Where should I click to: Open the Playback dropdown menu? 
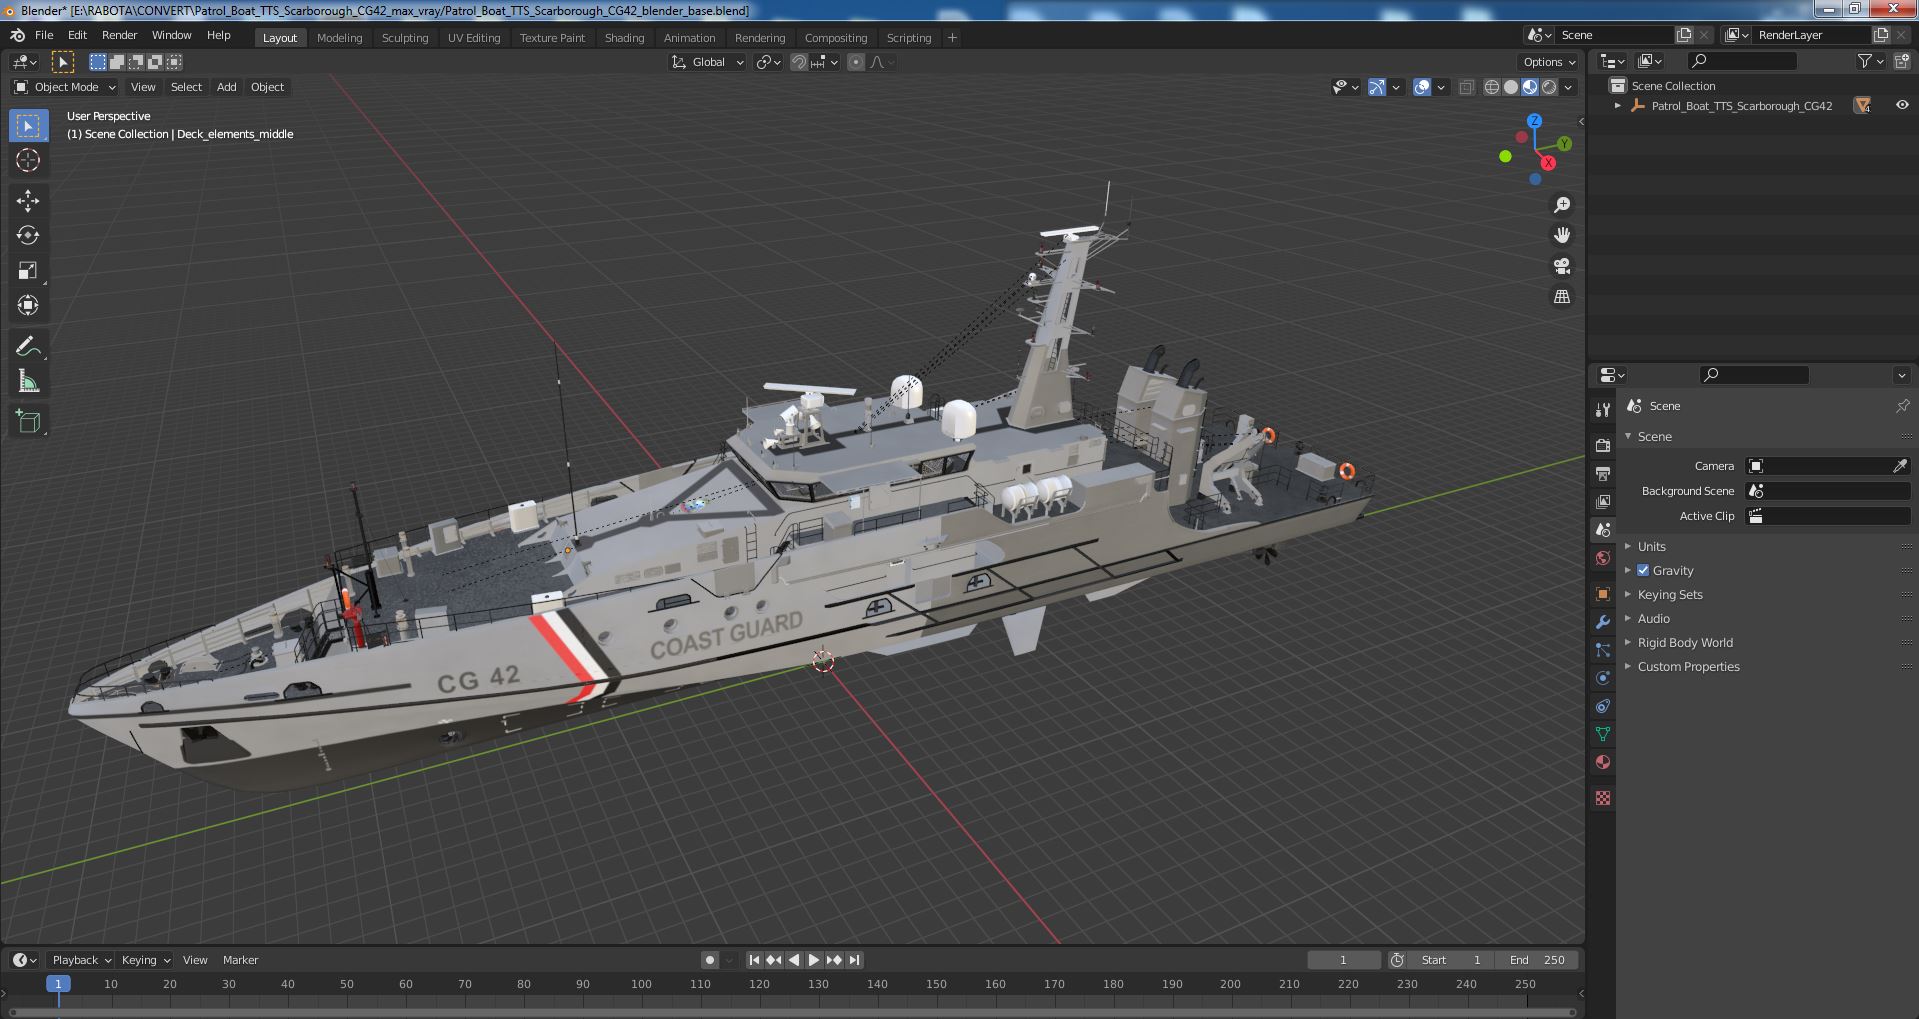[80, 960]
